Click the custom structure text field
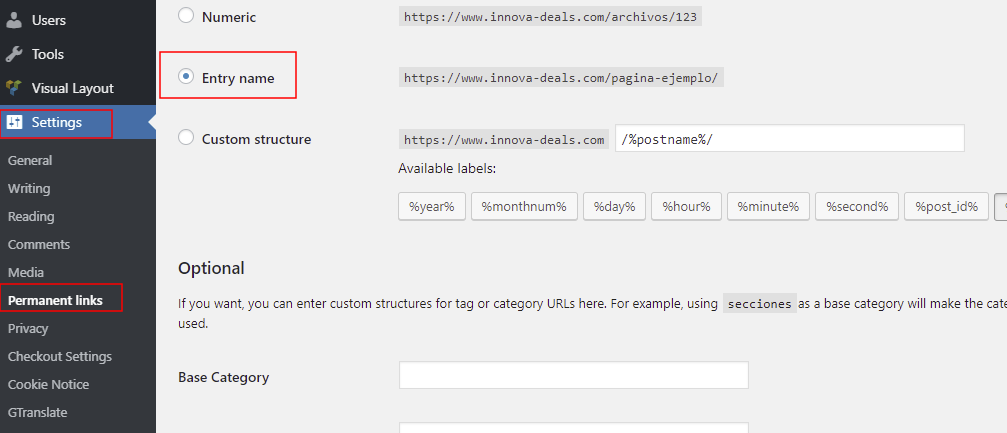 [x=789, y=139]
